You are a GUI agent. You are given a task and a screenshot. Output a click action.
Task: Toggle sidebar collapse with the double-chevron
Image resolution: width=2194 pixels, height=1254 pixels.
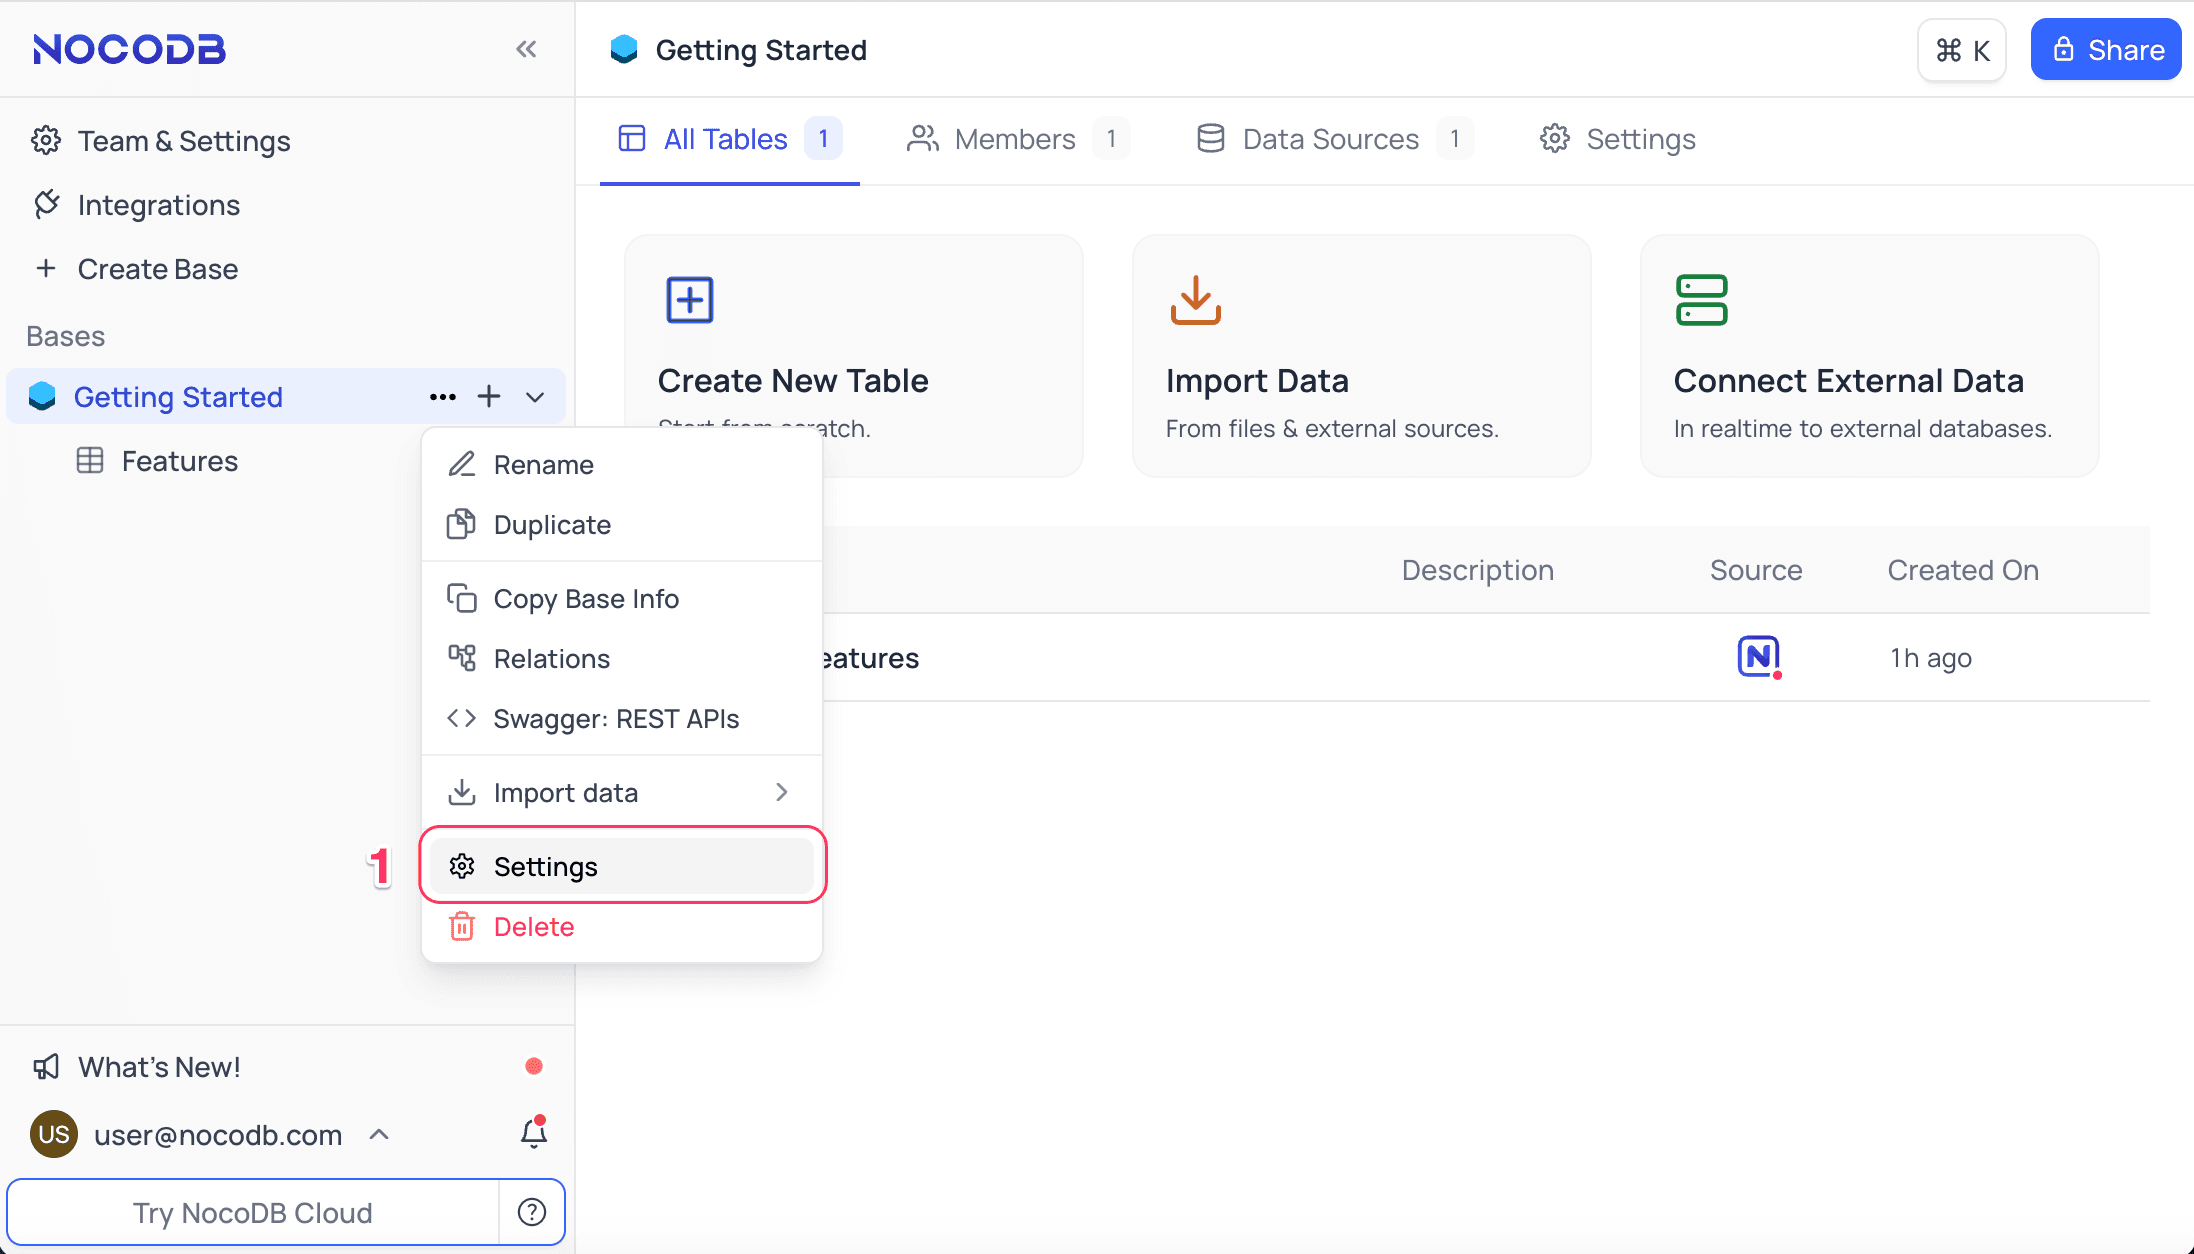(x=527, y=48)
